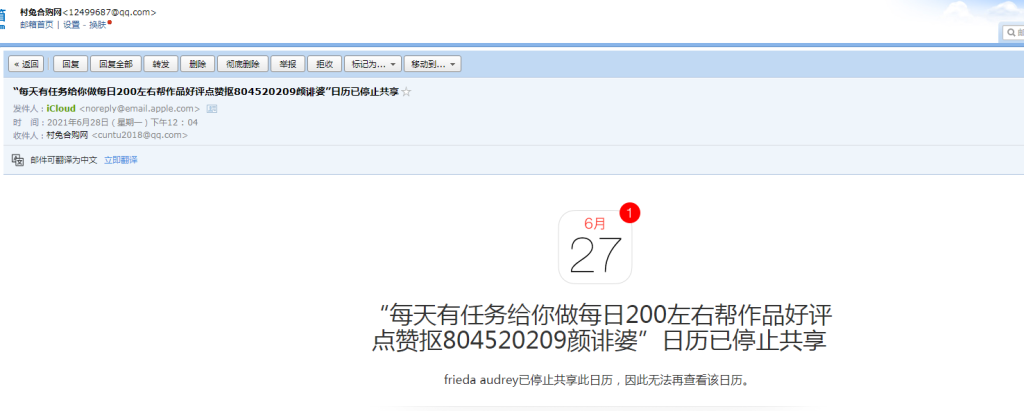
Task: Click the search box at top right
Action: tap(1014, 31)
